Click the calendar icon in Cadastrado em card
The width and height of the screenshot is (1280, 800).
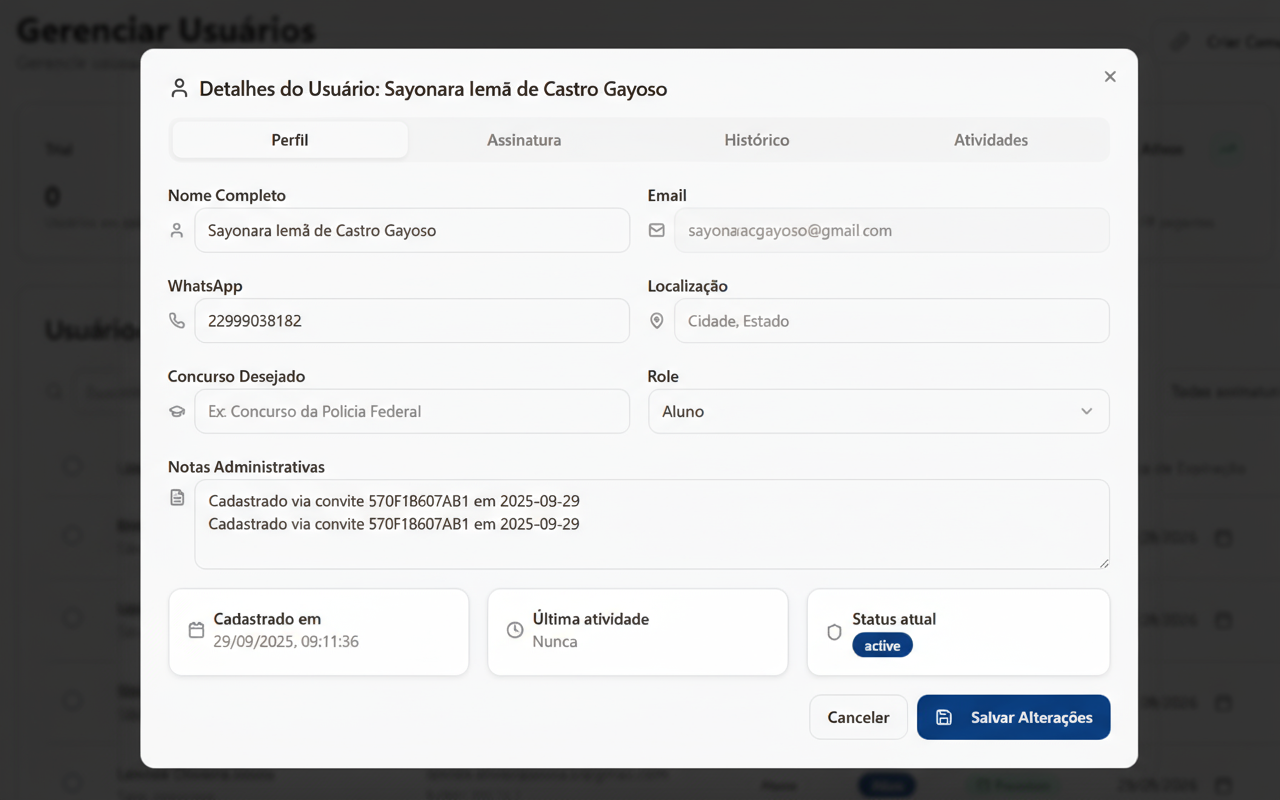click(196, 631)
